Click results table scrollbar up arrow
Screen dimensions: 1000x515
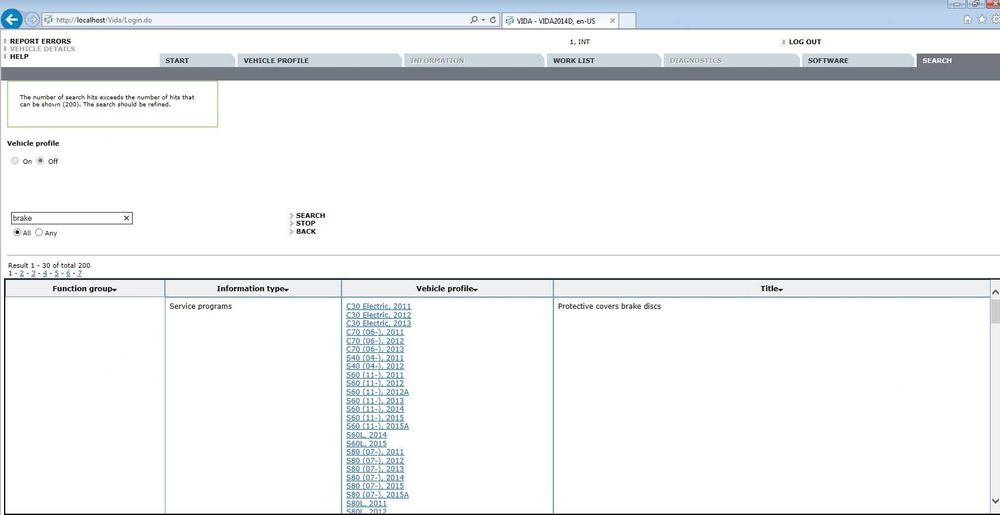[995, 291]
